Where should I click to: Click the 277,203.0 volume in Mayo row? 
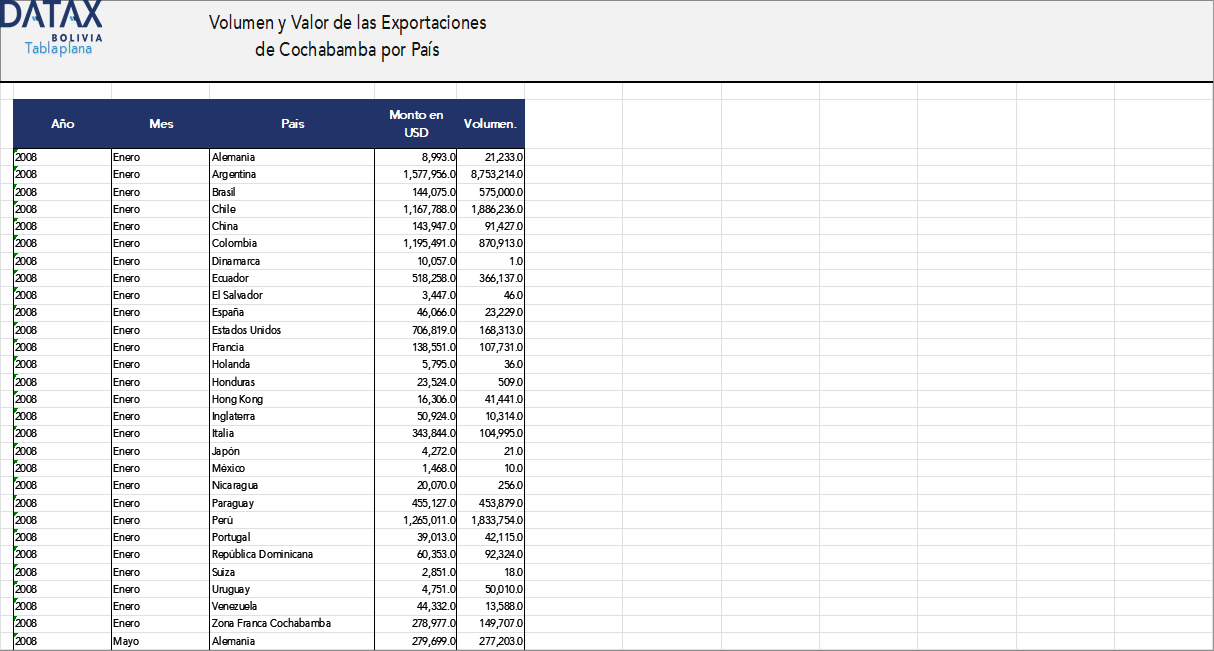pos(491,641)
